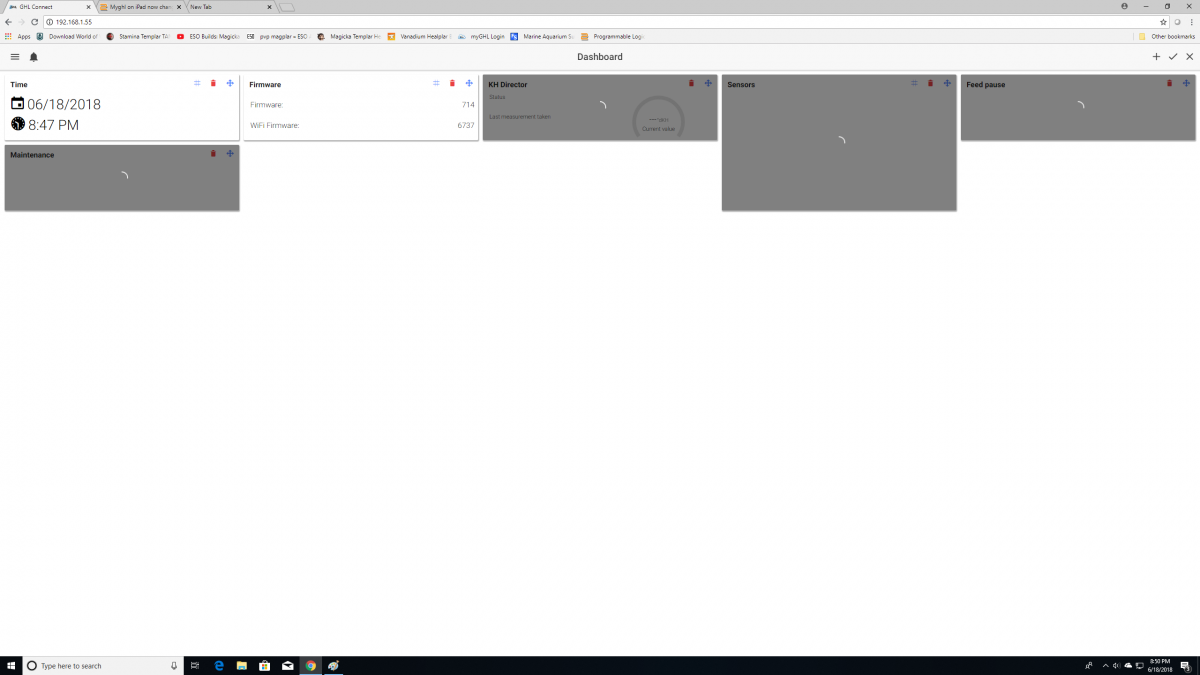Click the WiFi Firmware value 6737
The height and width of the screenshot is (675, 1200).
(x=466, y=125)
